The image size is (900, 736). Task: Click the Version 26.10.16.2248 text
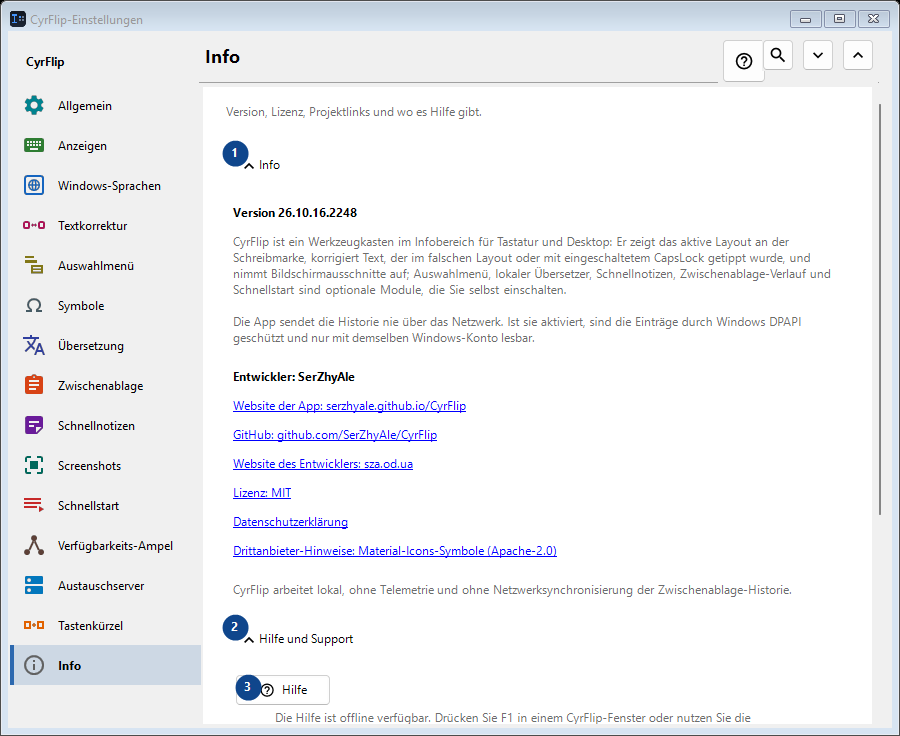(295, 213)
